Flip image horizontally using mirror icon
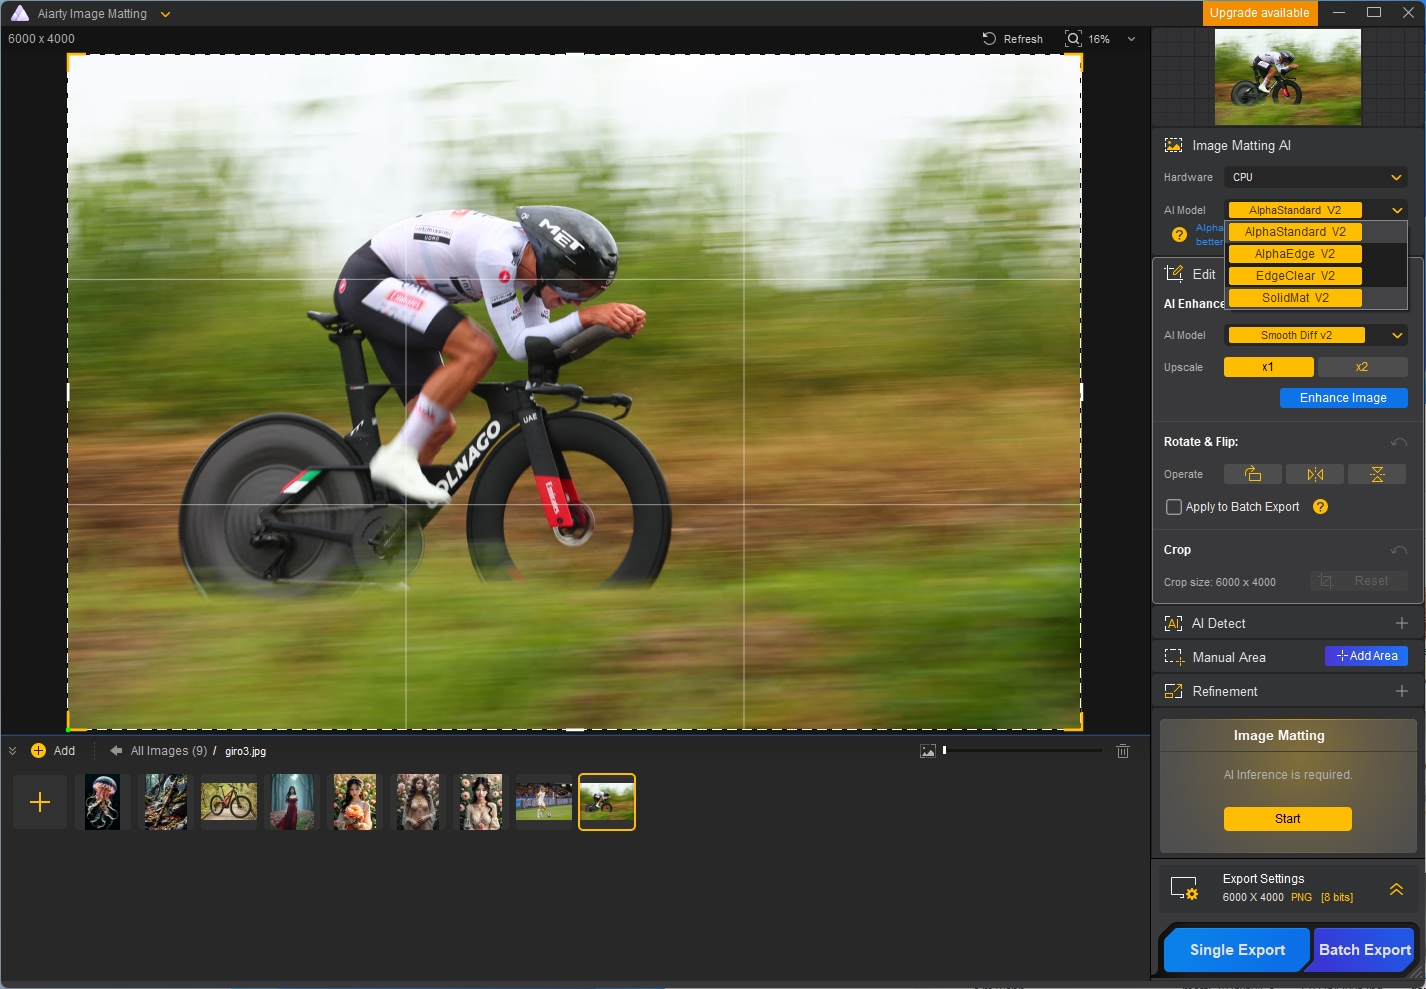1426x989 pixels. pos(1315,474)
